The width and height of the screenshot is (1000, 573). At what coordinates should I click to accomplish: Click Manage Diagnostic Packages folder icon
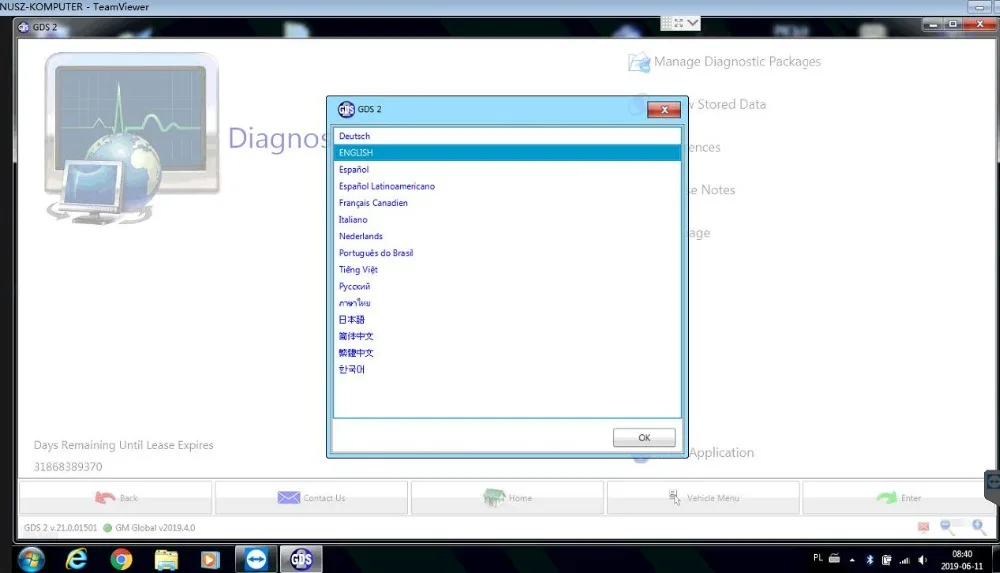click(639, 62)
